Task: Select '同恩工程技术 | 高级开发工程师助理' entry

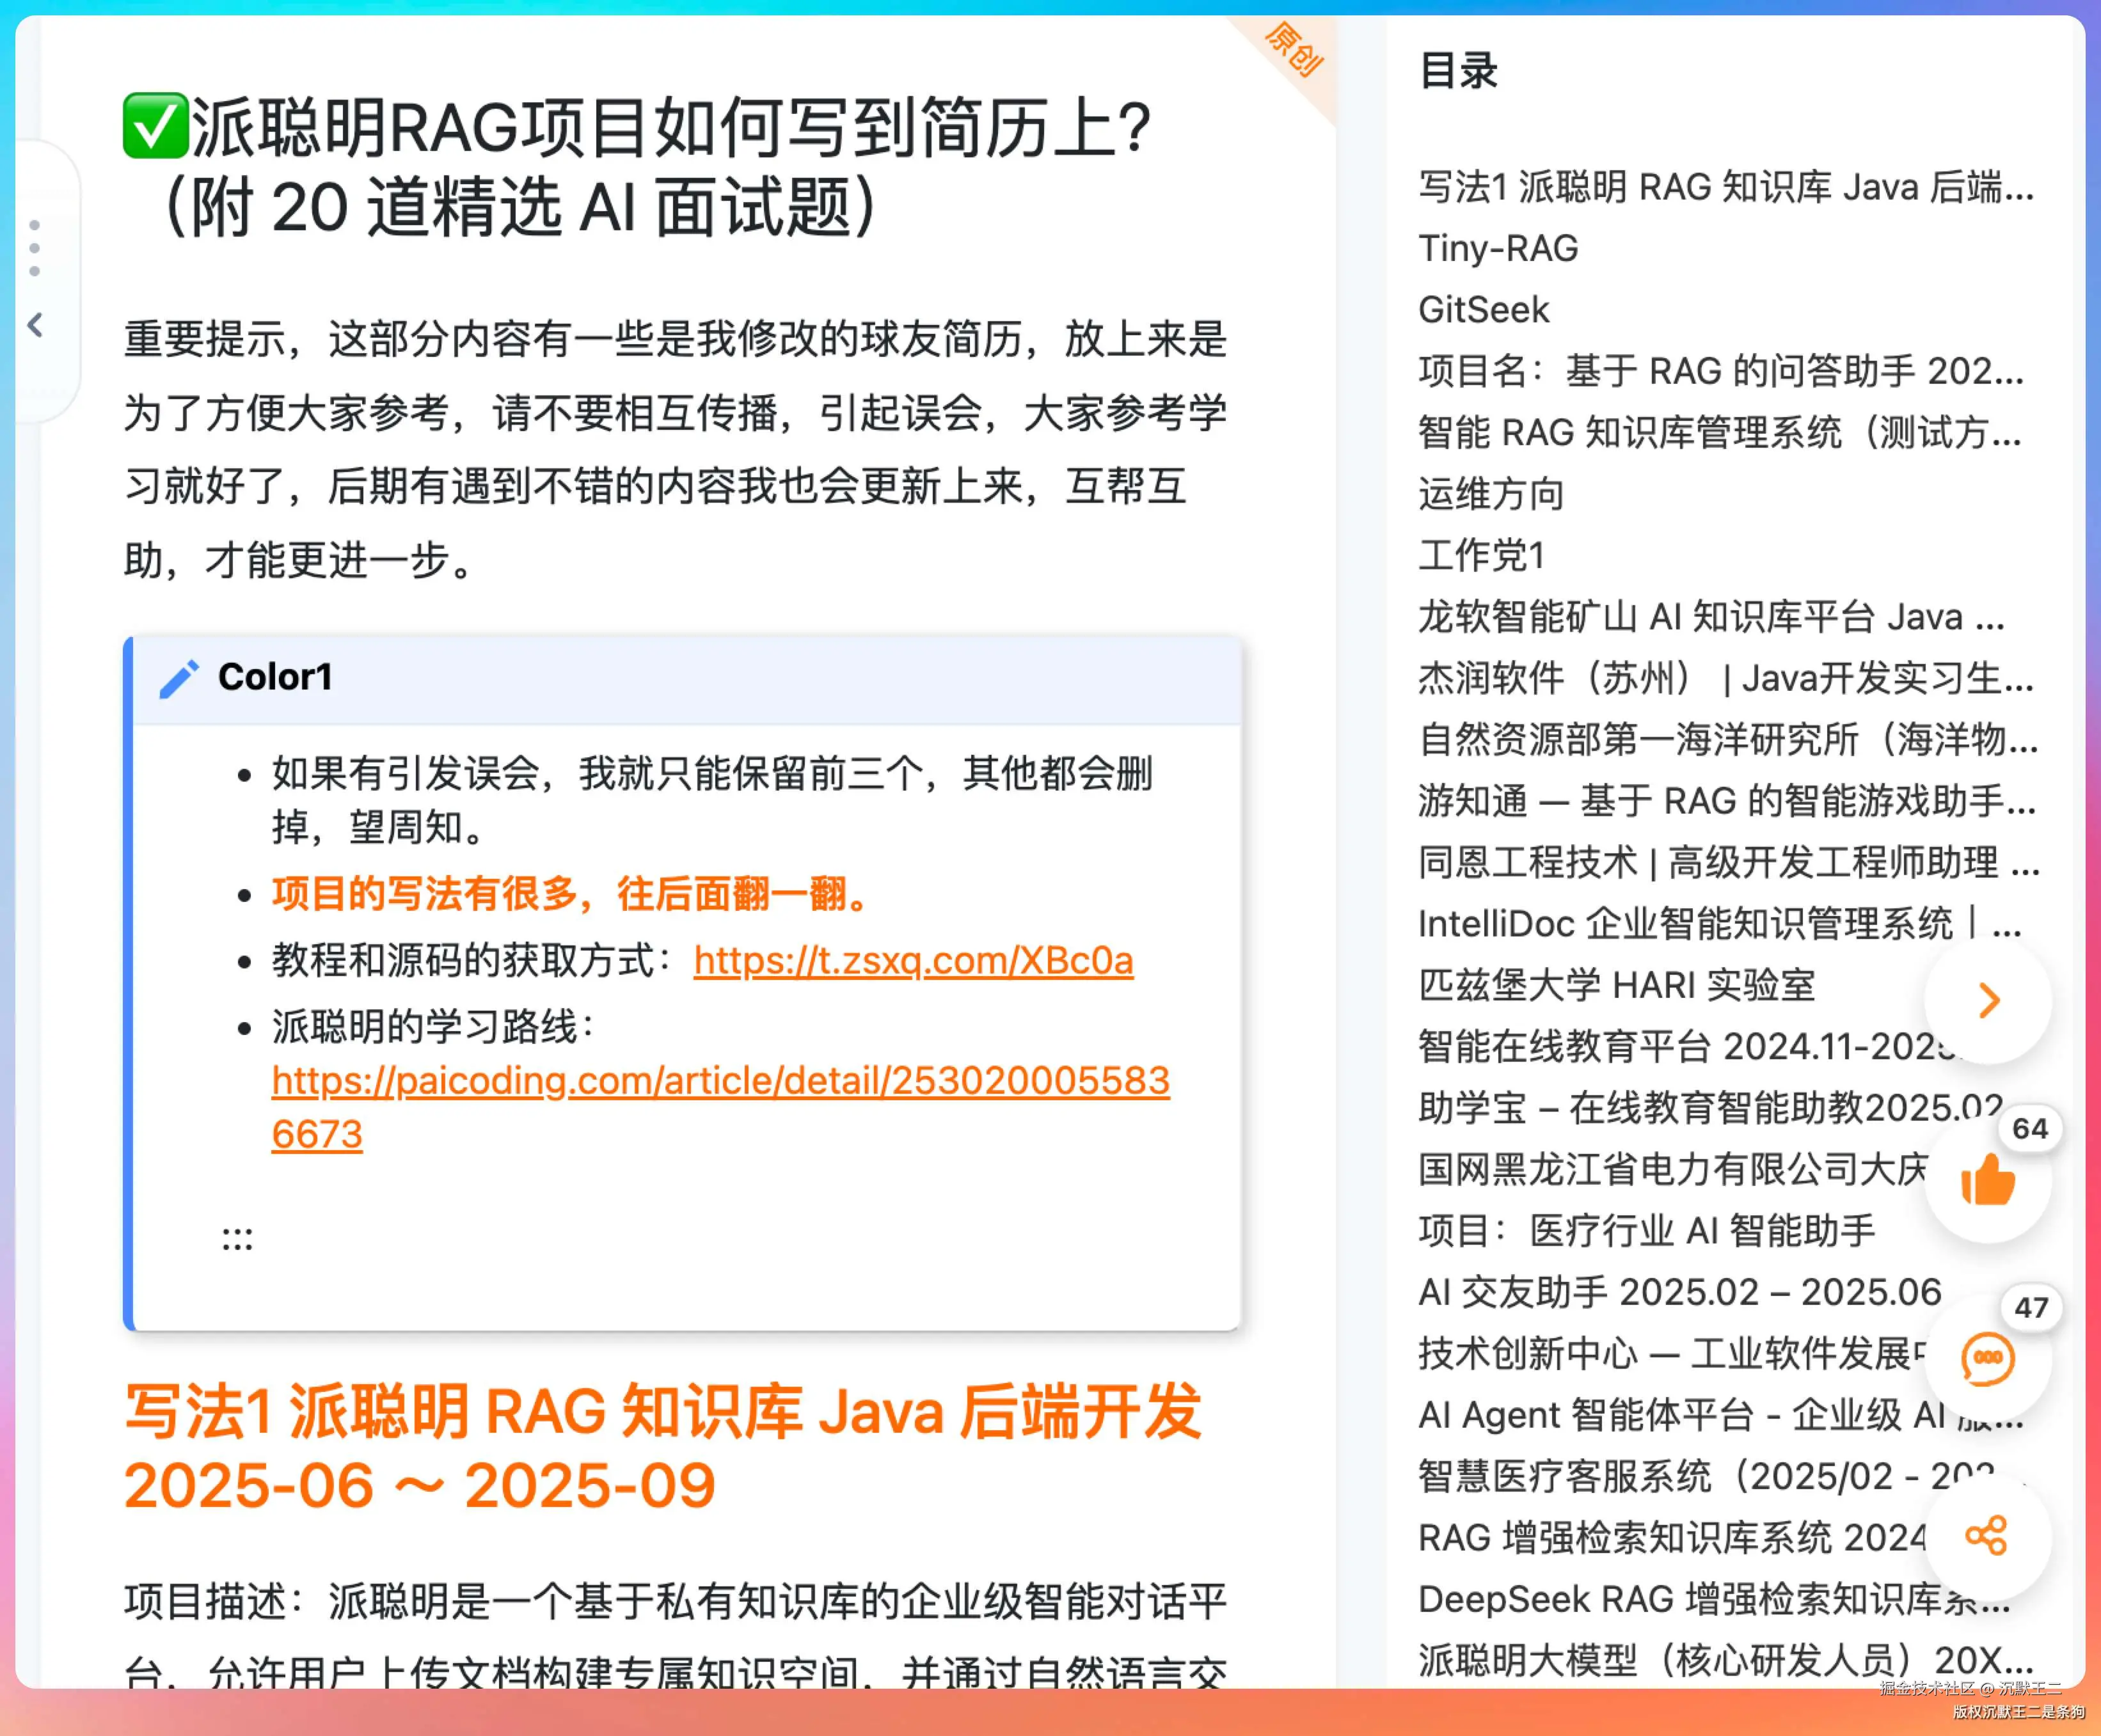Action: 1729,862
